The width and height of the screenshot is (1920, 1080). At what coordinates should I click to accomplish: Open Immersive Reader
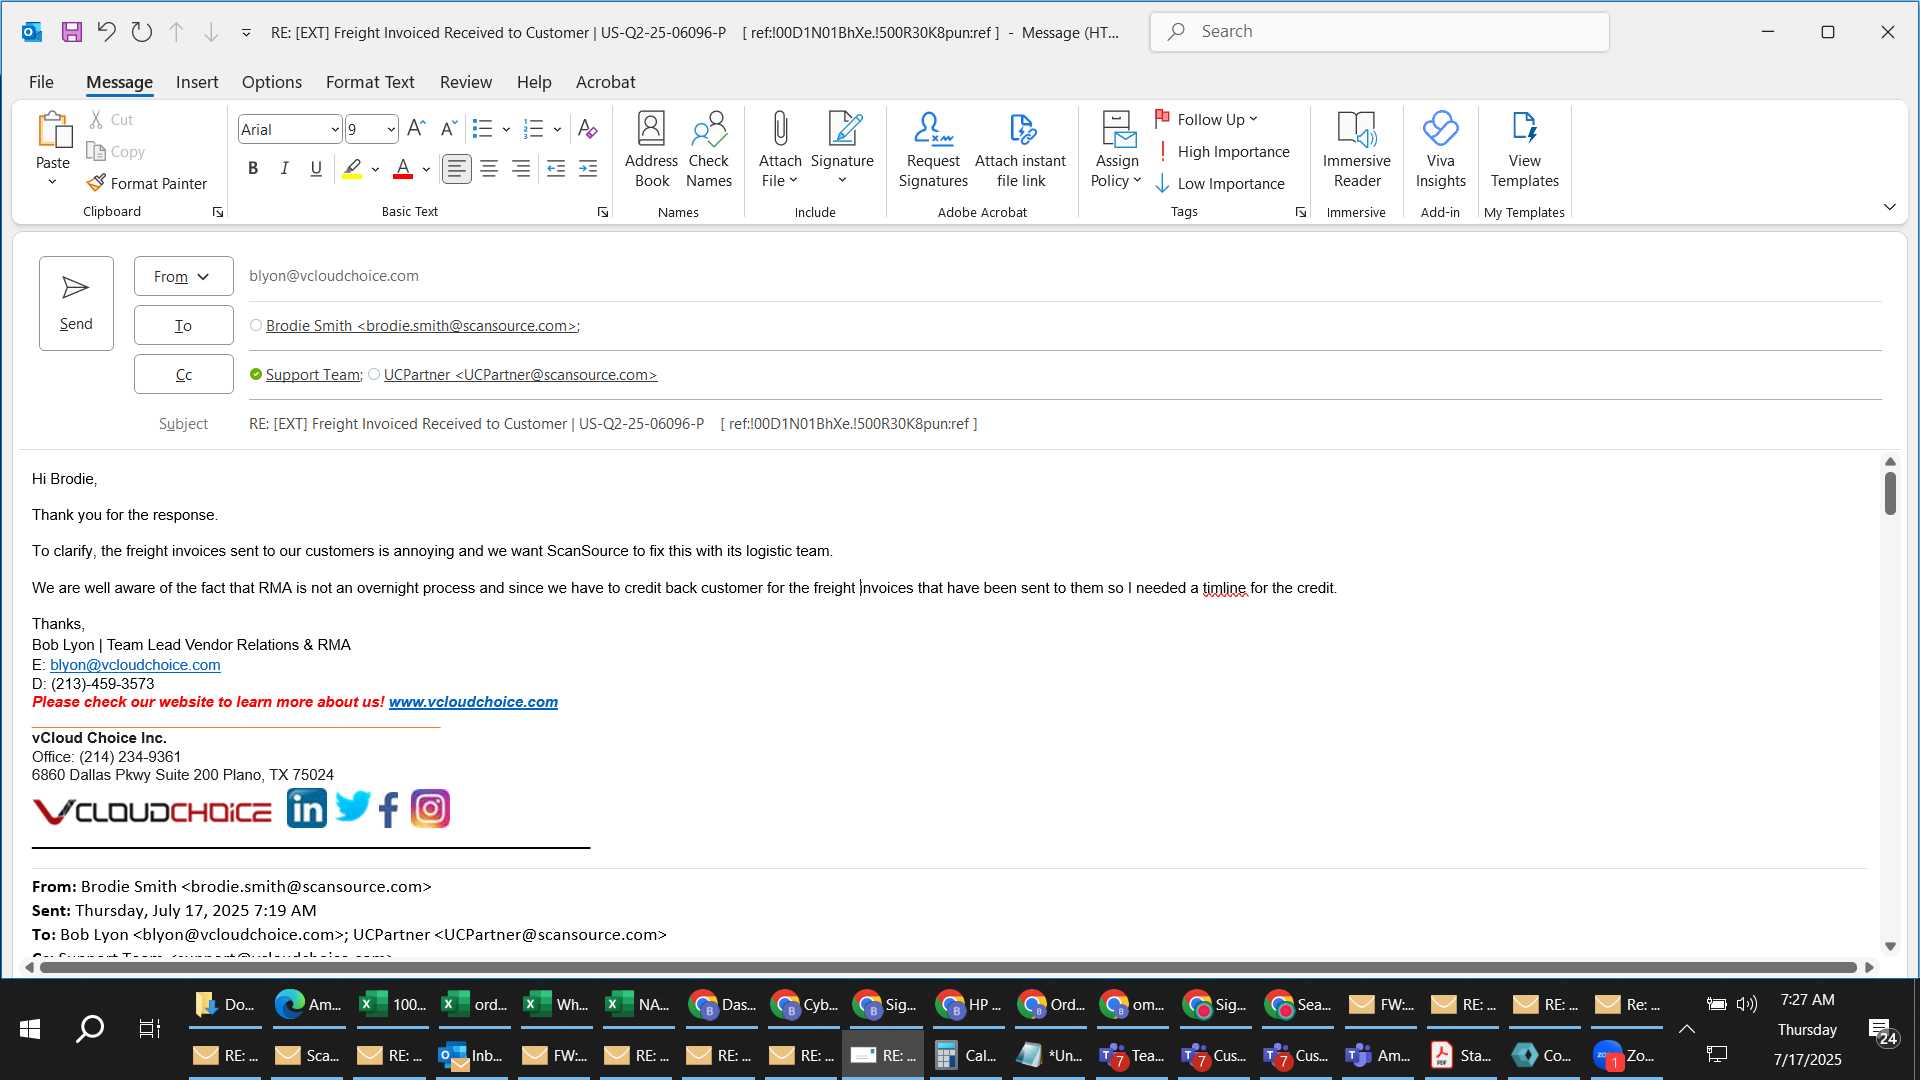click(x=1356, y=150)
